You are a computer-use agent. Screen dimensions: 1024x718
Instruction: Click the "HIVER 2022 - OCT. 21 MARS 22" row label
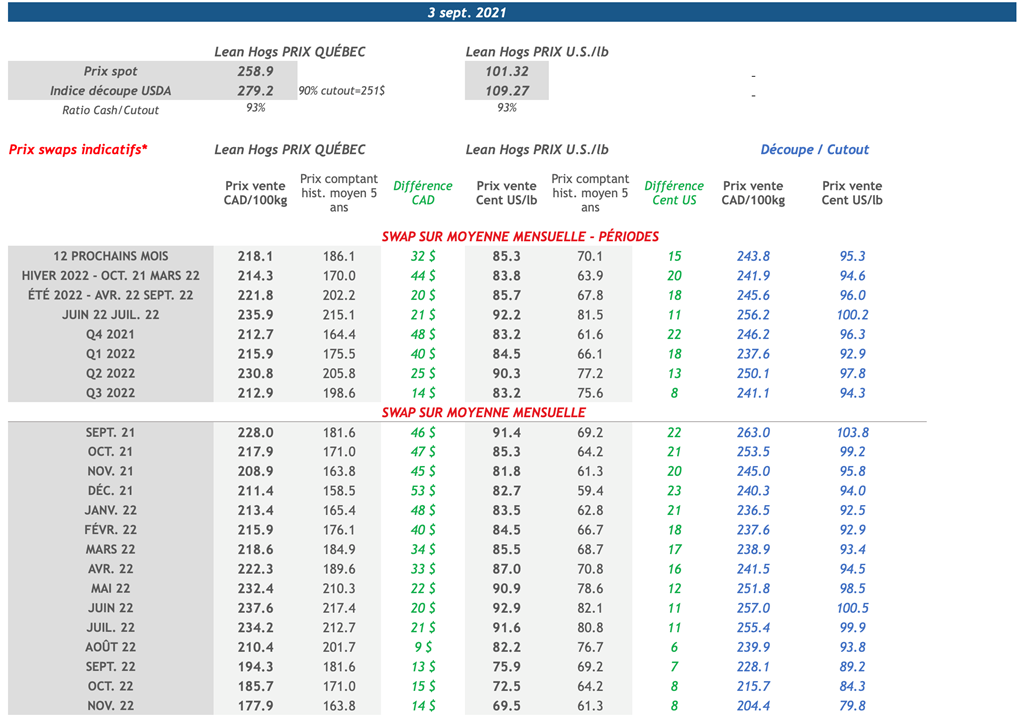coord(111,276)
